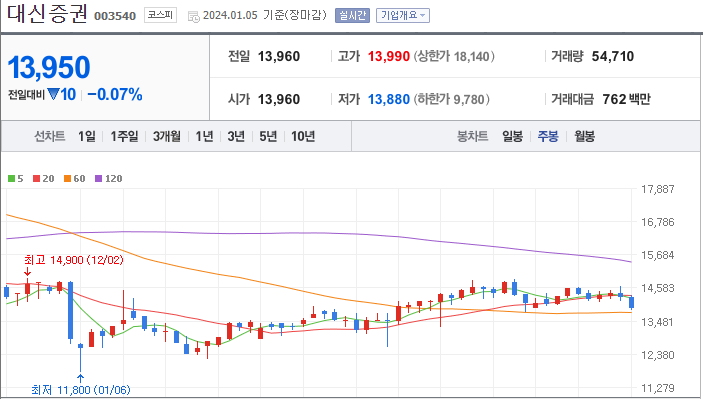This screenshot has width=703, height=399.
Task: Click the 코스피 market badge
Action: click(160, 15)
